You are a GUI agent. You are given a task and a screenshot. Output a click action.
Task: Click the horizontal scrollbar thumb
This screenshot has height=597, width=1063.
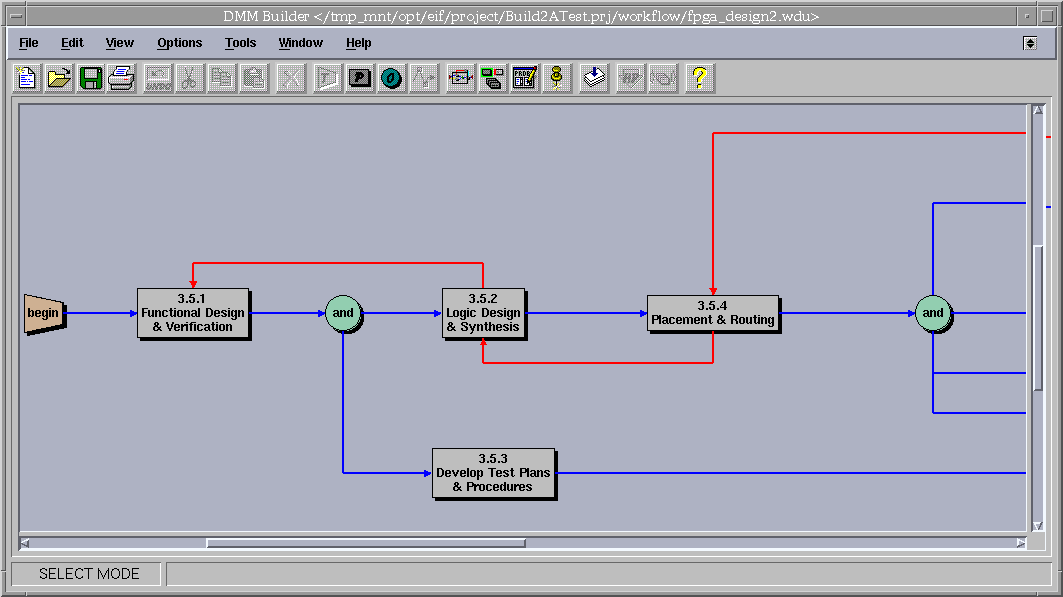click(x=365, y=543)
